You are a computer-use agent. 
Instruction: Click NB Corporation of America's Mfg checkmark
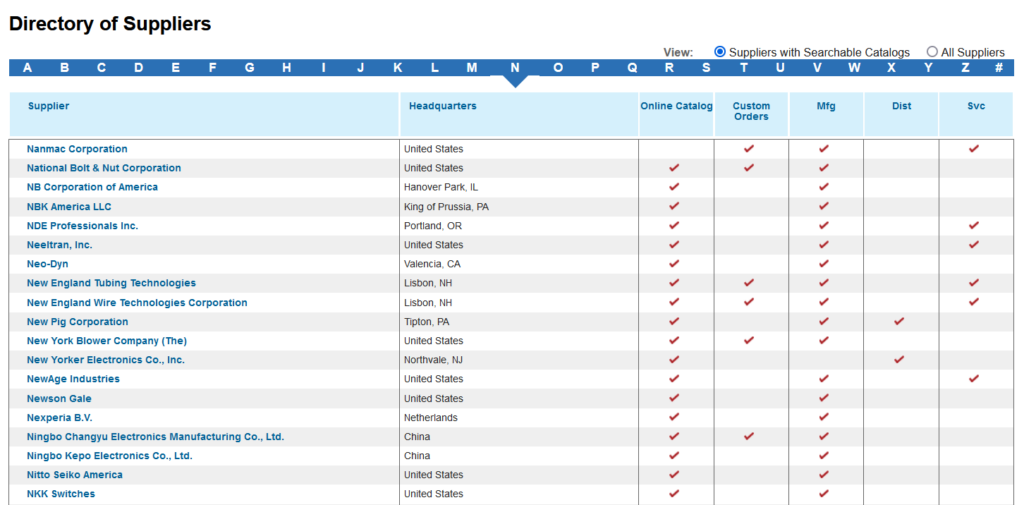pyautogui.click(x=824, y=187)
